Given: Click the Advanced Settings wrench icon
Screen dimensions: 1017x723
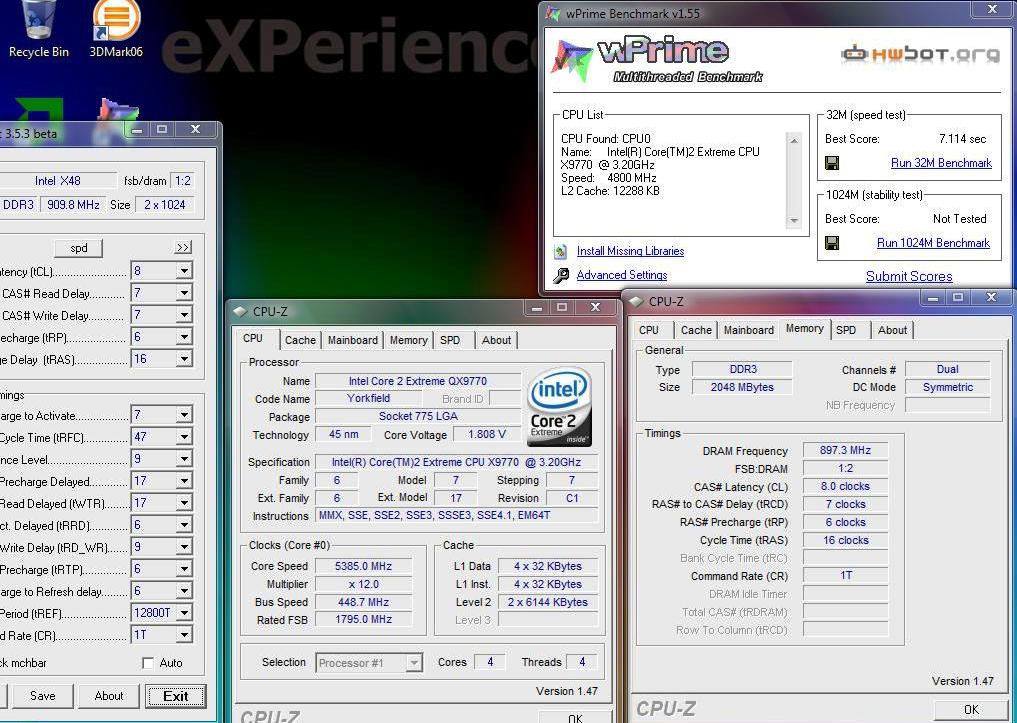Looking at the screenshot, I should tap(561, 276).
